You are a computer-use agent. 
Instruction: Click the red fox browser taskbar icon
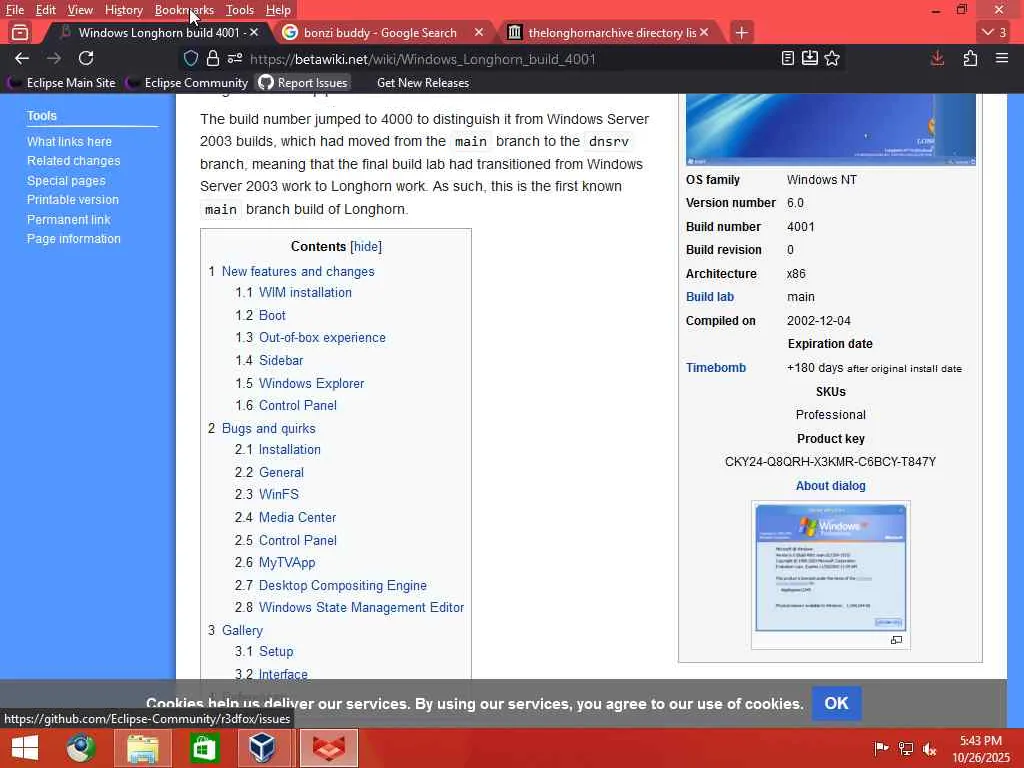[x=329, y=748]
